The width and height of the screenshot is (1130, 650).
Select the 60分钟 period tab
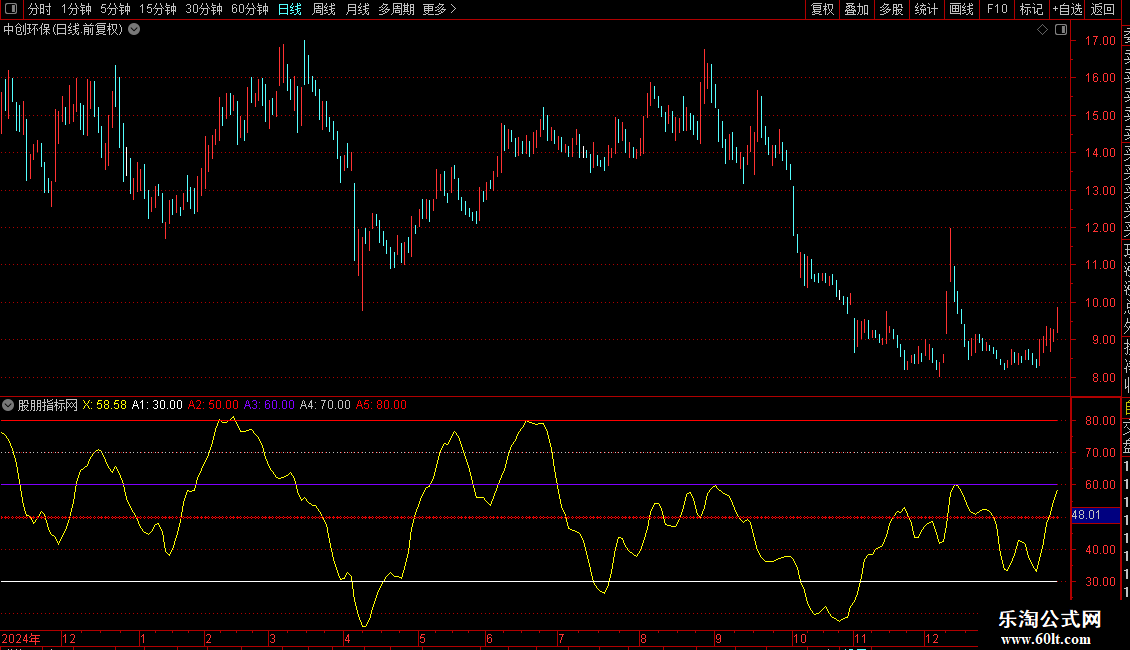point(249,9)
